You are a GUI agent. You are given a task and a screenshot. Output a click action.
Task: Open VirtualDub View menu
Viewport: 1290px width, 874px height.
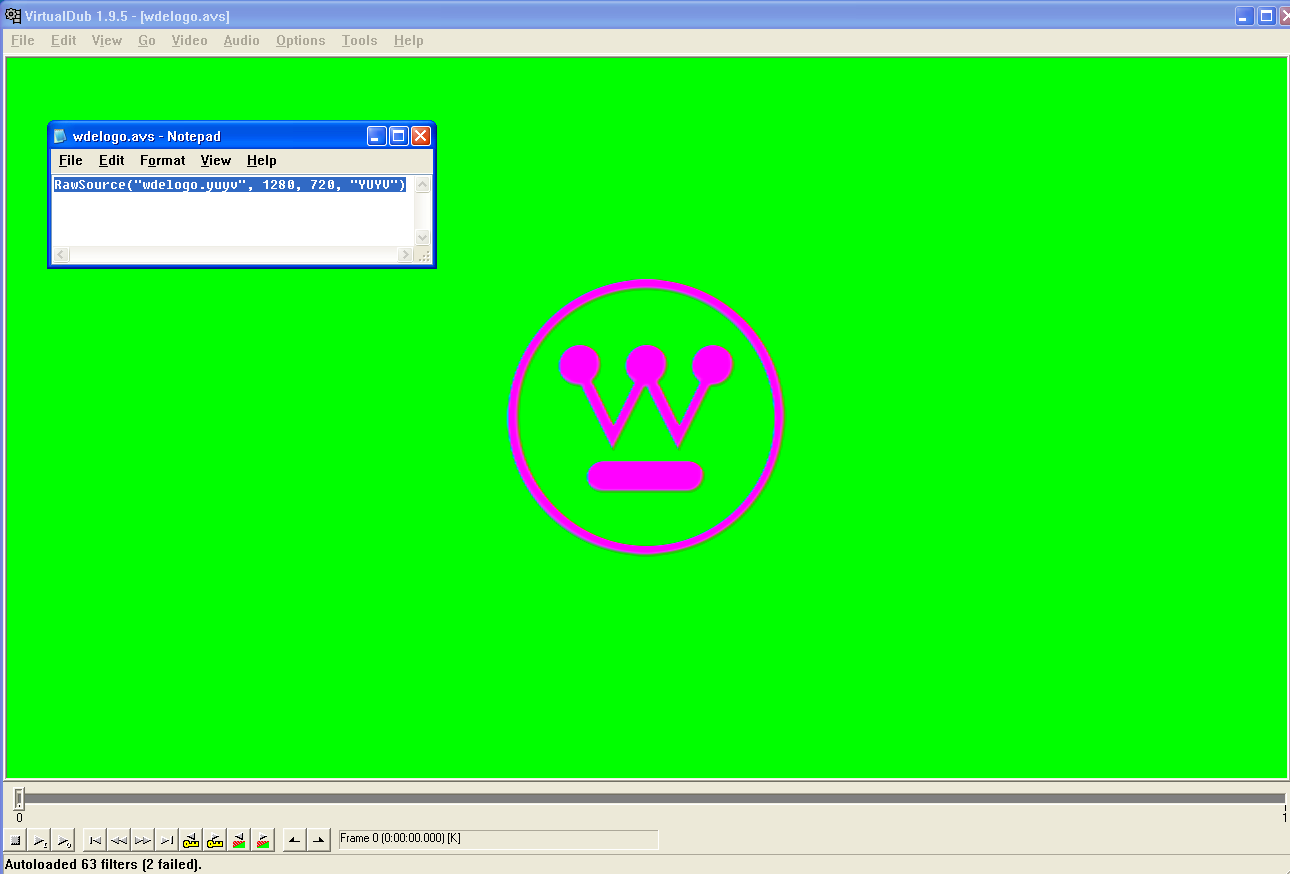(x=107, y=40)
